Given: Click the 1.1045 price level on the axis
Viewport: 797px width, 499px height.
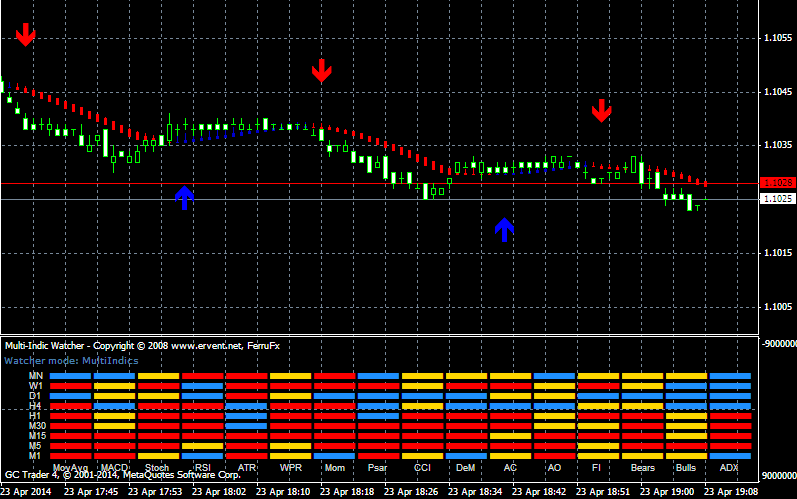Looking at the screenshot, I should 778,92.
